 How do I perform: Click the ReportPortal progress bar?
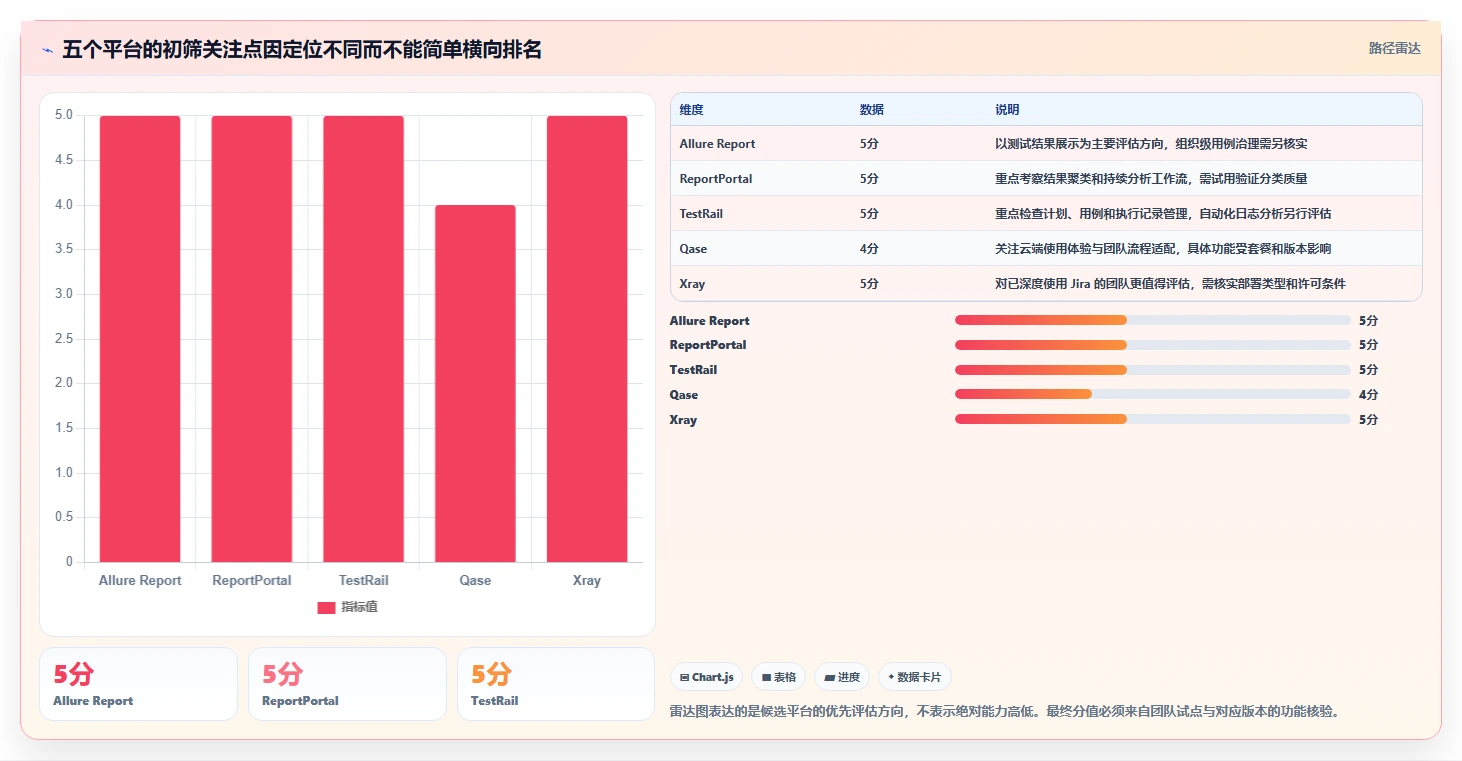1152,345
